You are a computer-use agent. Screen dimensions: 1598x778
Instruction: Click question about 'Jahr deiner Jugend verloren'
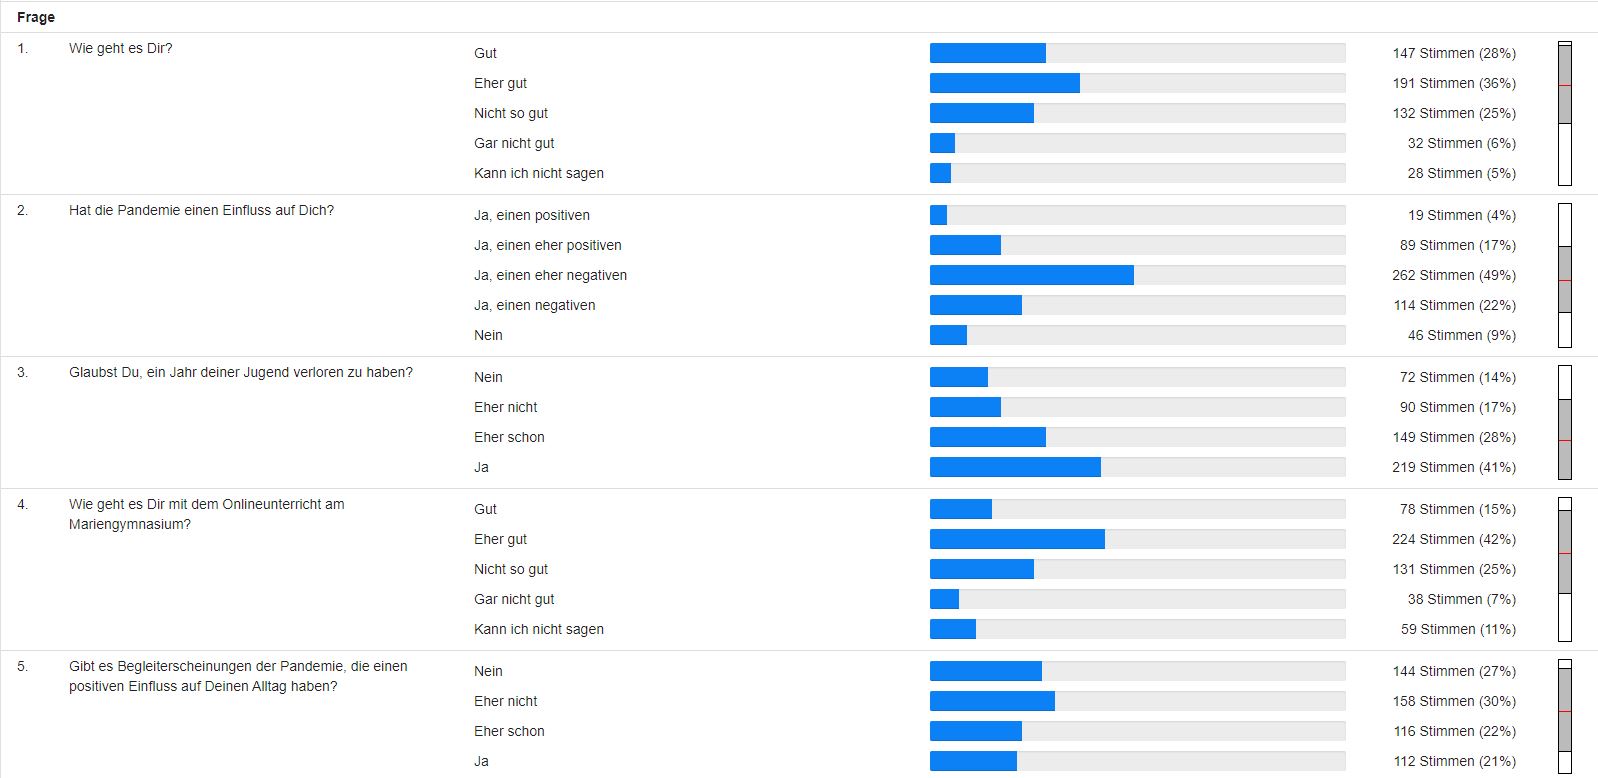point(241,372)
